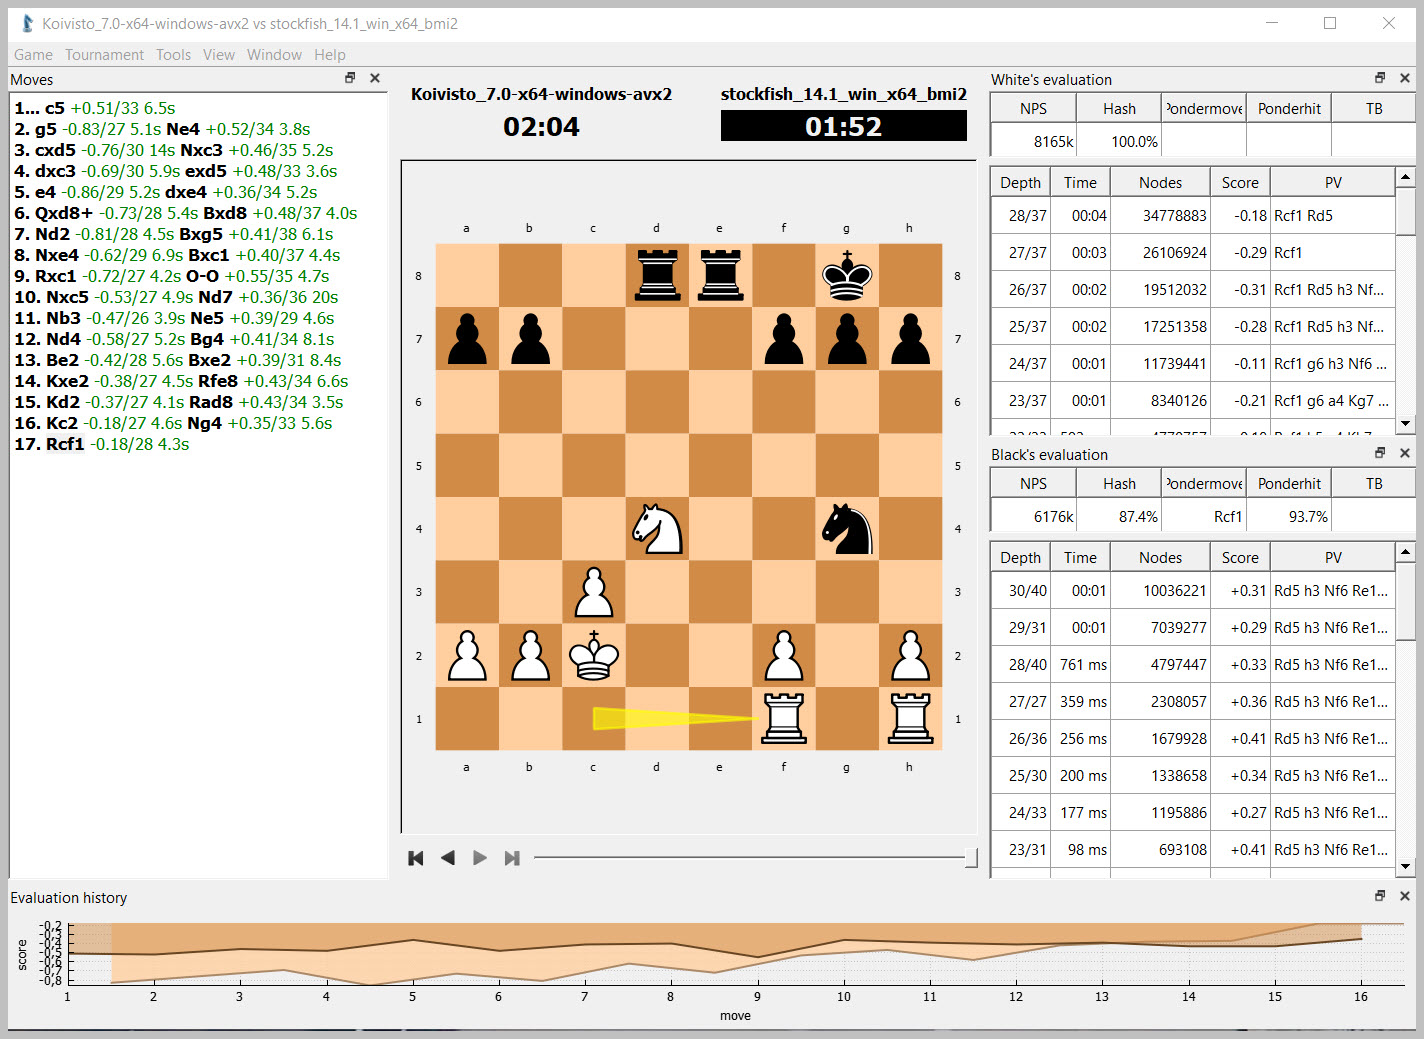
Task: Click the white pawn on f2
Action: click(x=784, y=655)
